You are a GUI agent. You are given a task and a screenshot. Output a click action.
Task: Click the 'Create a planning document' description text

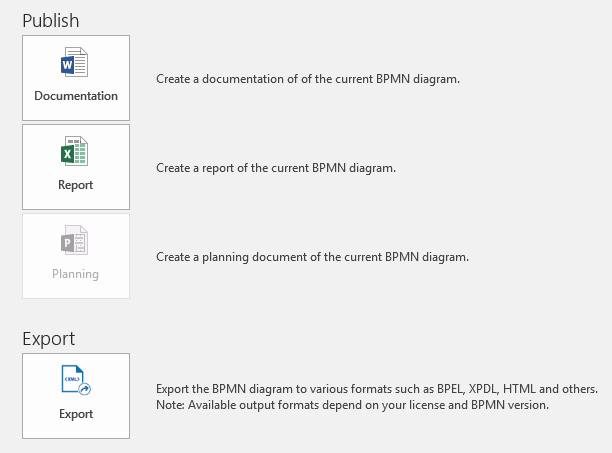(x=312, y=257)
